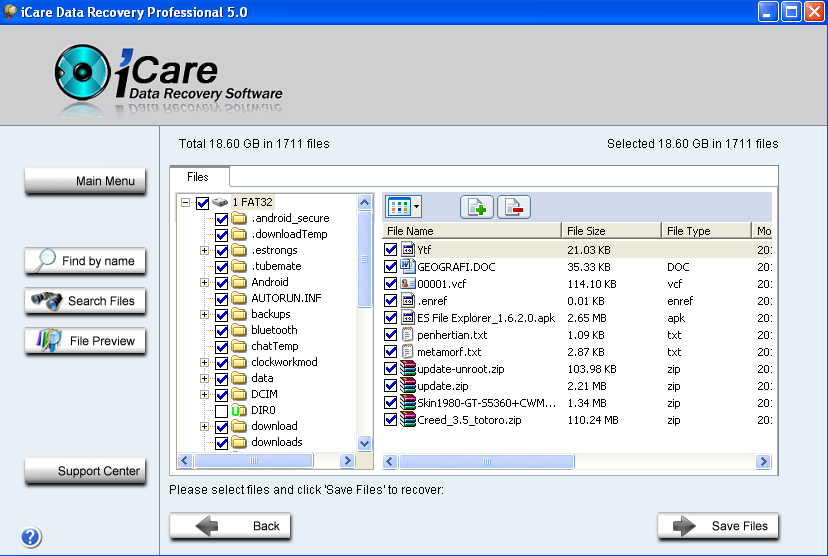Uncheck the 1 FAT32 root checkbox

click(x=202, y=203)
